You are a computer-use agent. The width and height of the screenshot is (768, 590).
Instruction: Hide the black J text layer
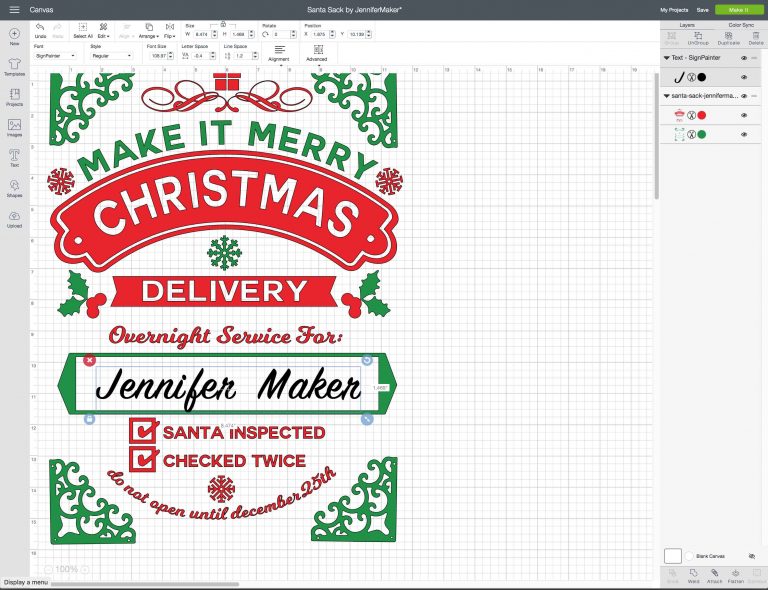tap(744, 77)
